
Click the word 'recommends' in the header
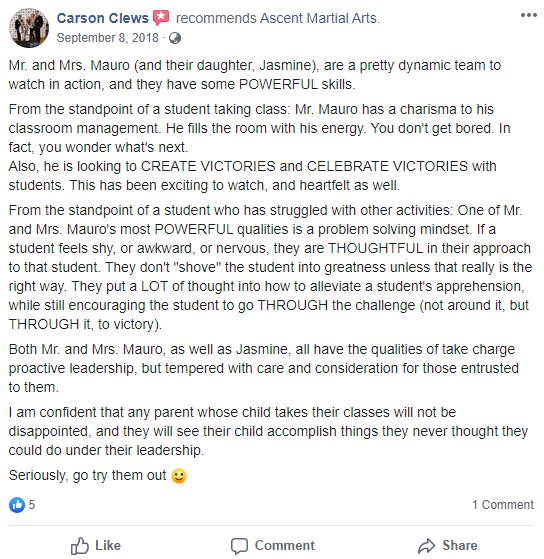click(x=216, y=18)
